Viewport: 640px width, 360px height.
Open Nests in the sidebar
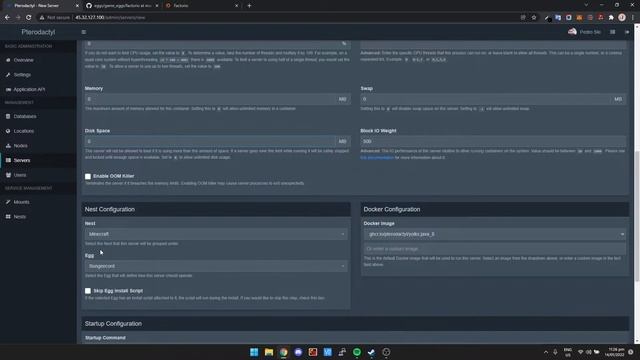click(20, 217)
